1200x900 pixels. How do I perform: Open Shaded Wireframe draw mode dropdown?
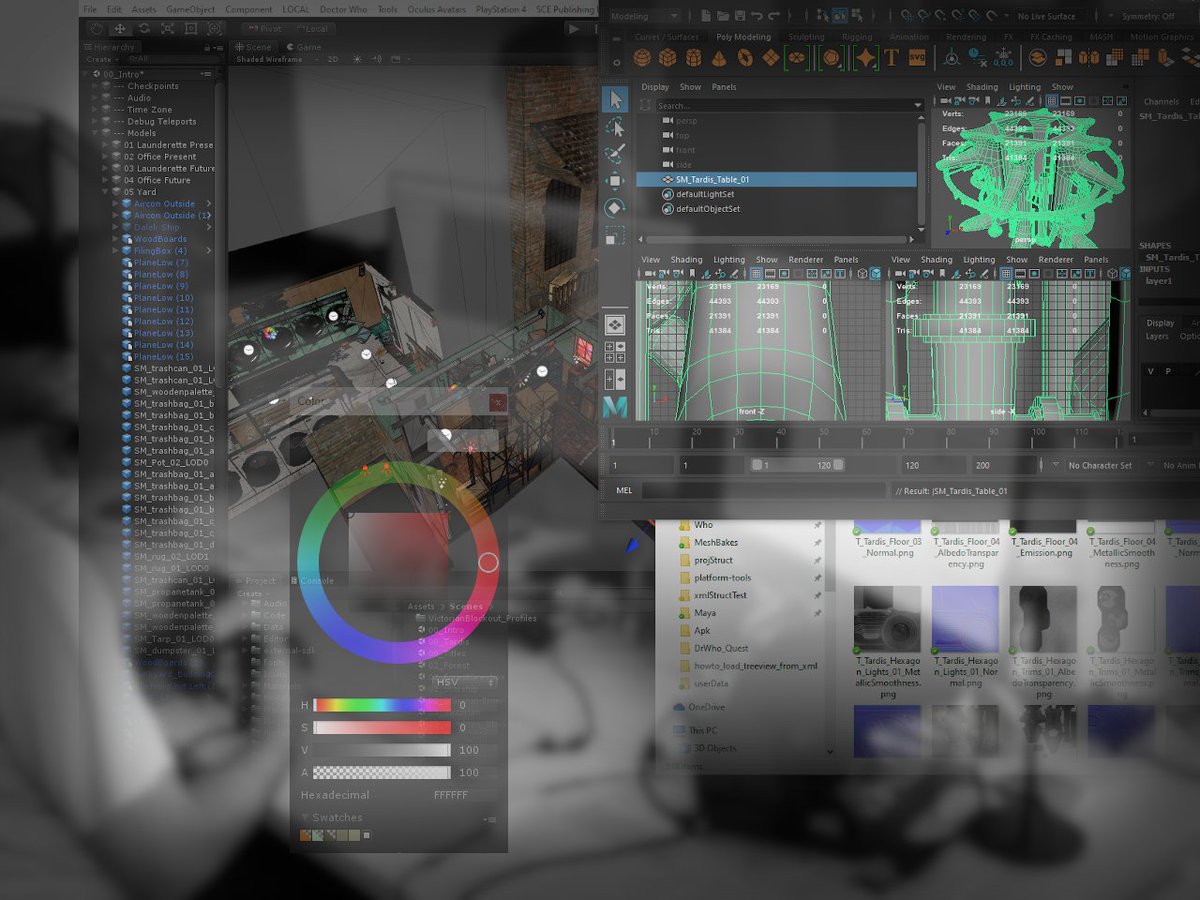[276, 59]
